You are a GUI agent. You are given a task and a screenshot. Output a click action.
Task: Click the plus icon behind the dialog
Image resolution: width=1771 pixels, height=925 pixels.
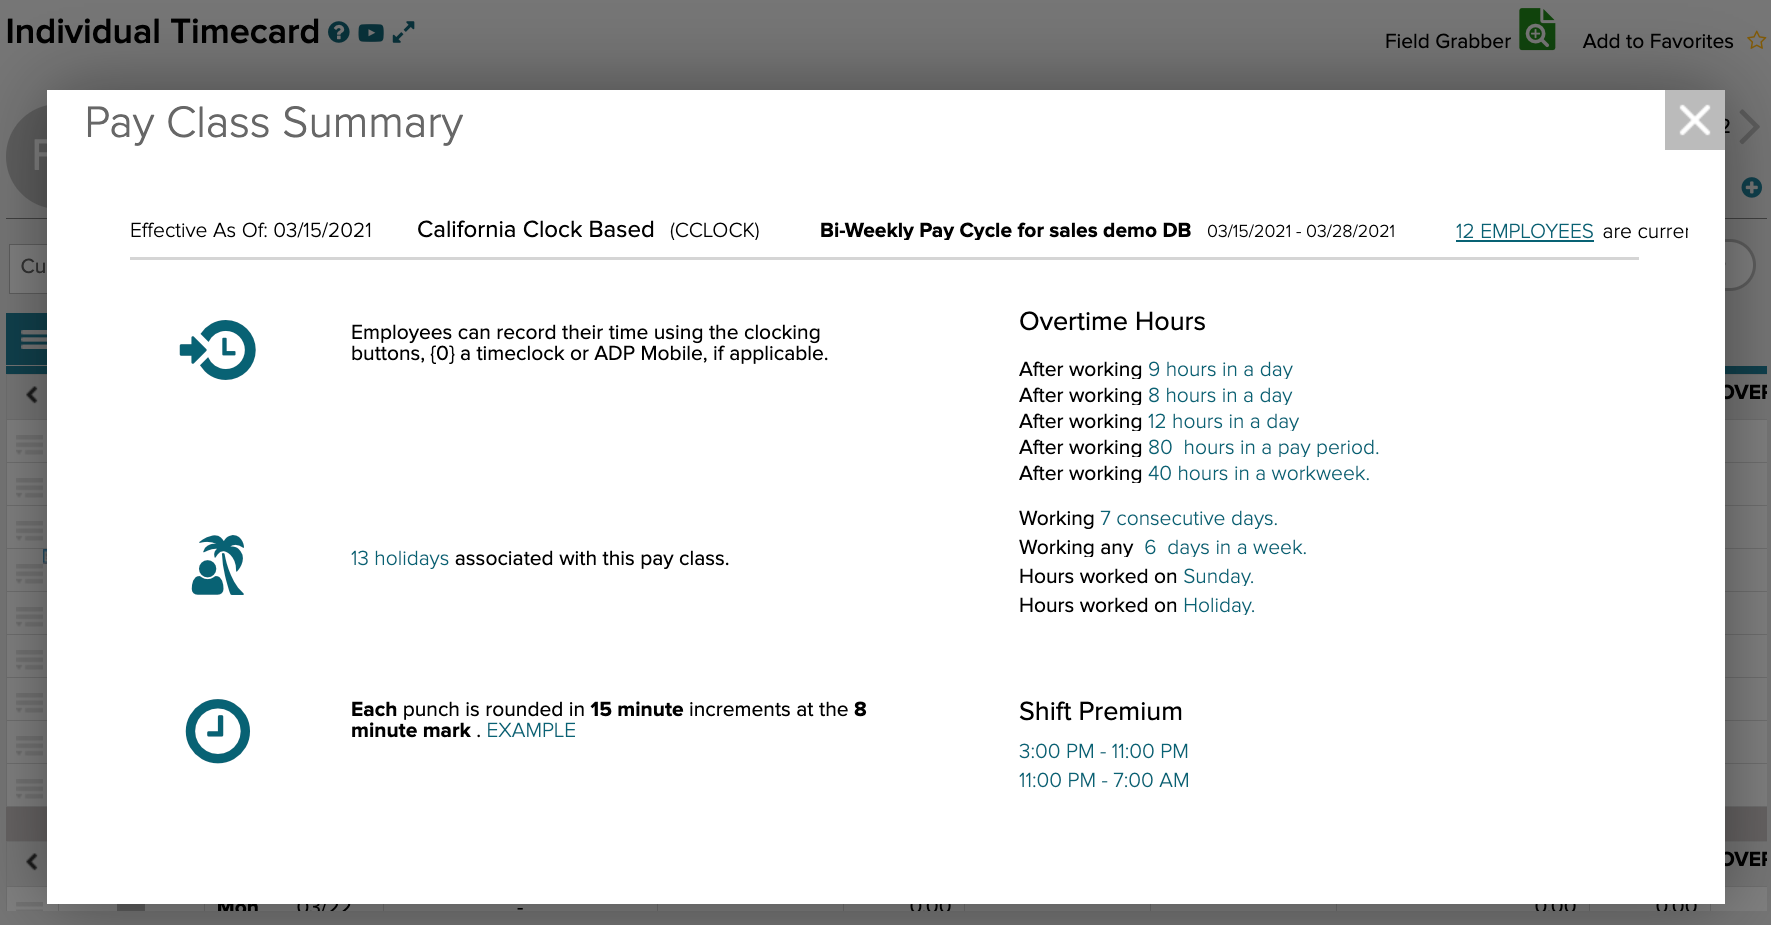(x=1751, y=187)
